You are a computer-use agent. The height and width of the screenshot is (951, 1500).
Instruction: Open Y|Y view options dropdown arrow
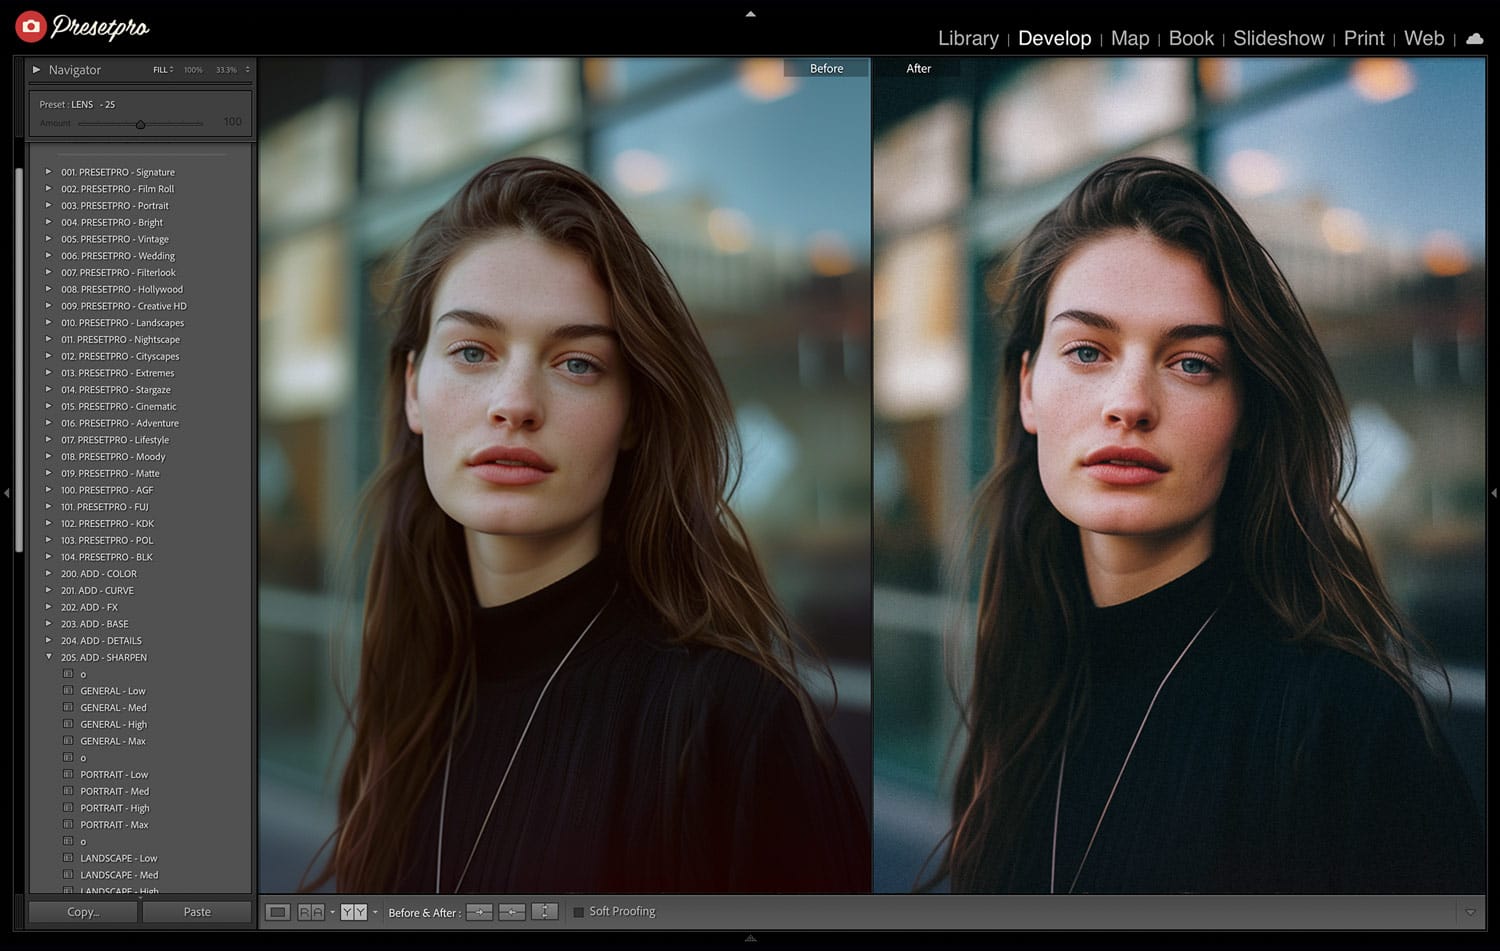[x=375, y=912]
